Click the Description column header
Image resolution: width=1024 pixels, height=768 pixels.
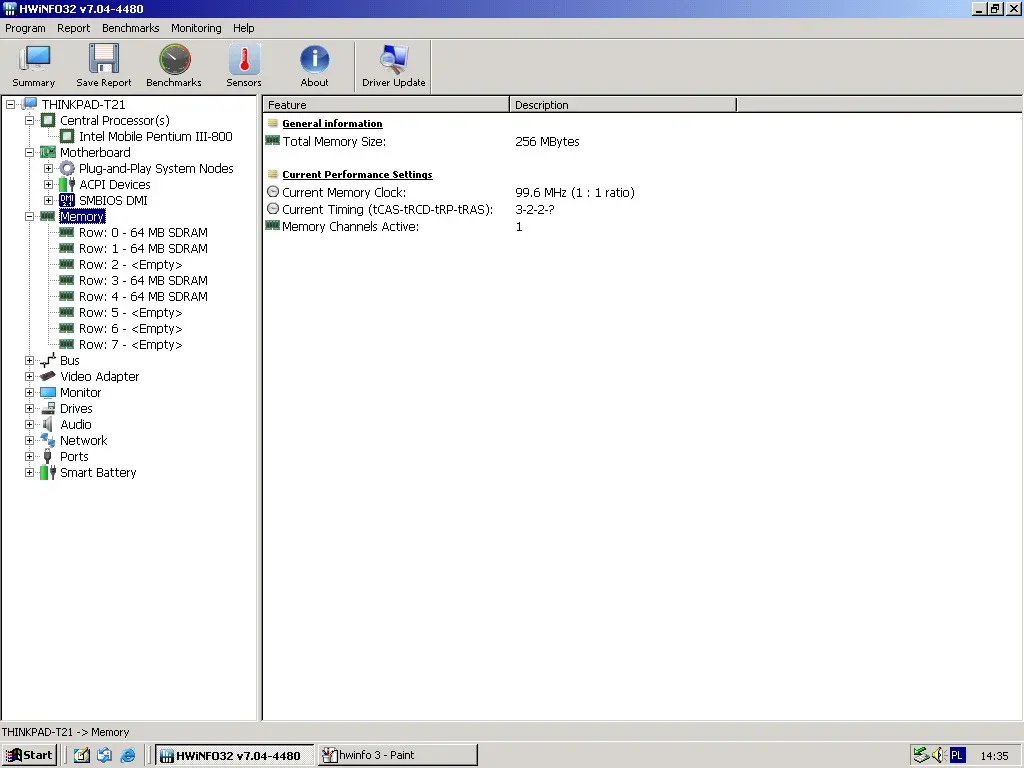pos(622,104)
